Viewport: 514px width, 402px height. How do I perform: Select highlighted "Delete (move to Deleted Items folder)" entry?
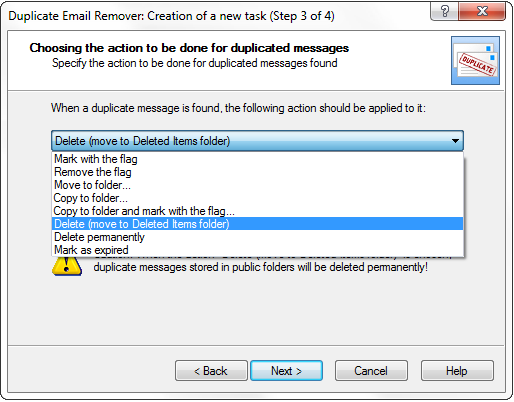coord(257,224)
